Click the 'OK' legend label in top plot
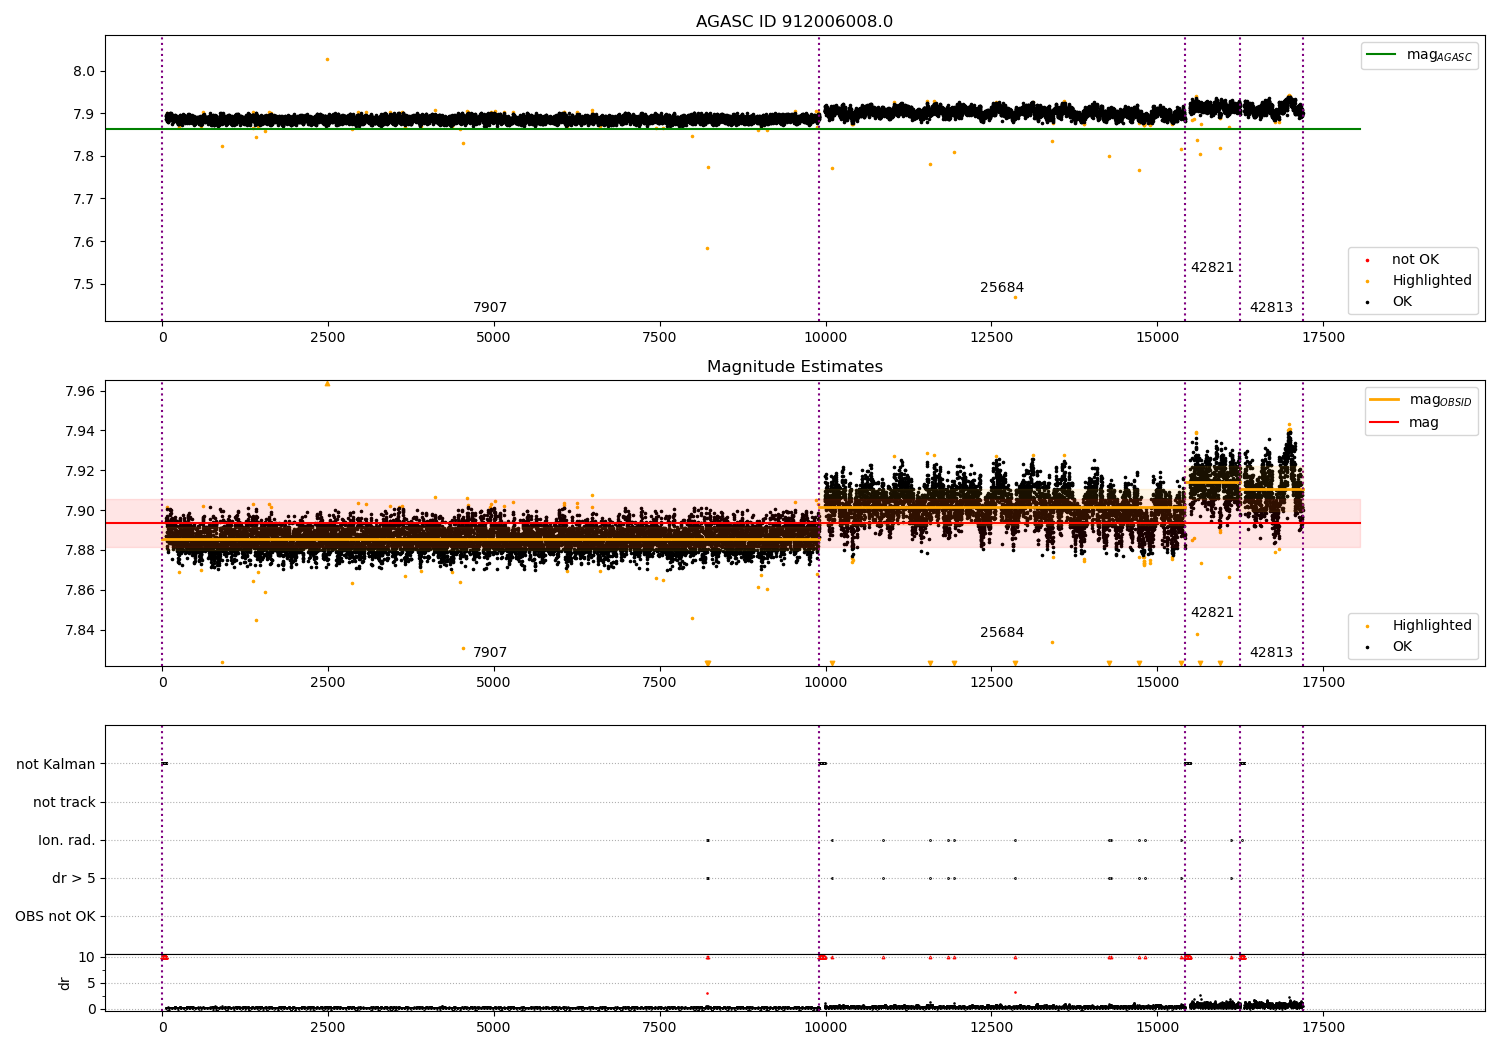 point(1402,302)
